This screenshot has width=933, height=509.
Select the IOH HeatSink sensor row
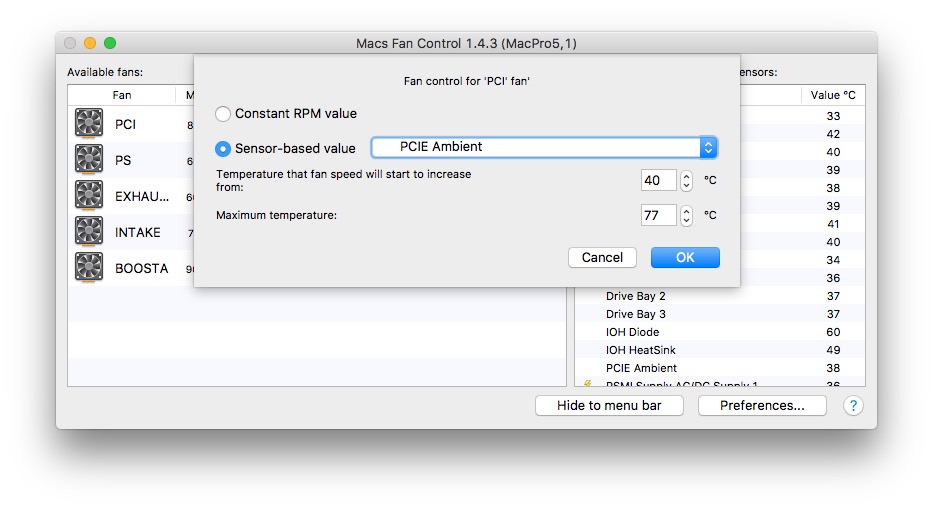coord(720,350)
